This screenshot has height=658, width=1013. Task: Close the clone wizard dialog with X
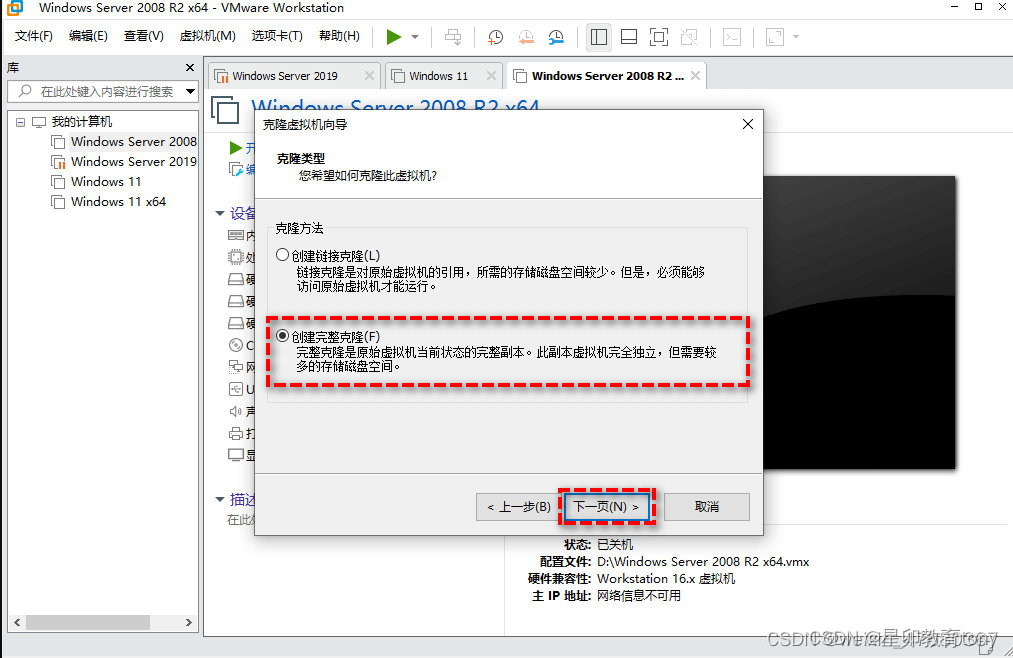pyautogui.click(x=747, y=124)
